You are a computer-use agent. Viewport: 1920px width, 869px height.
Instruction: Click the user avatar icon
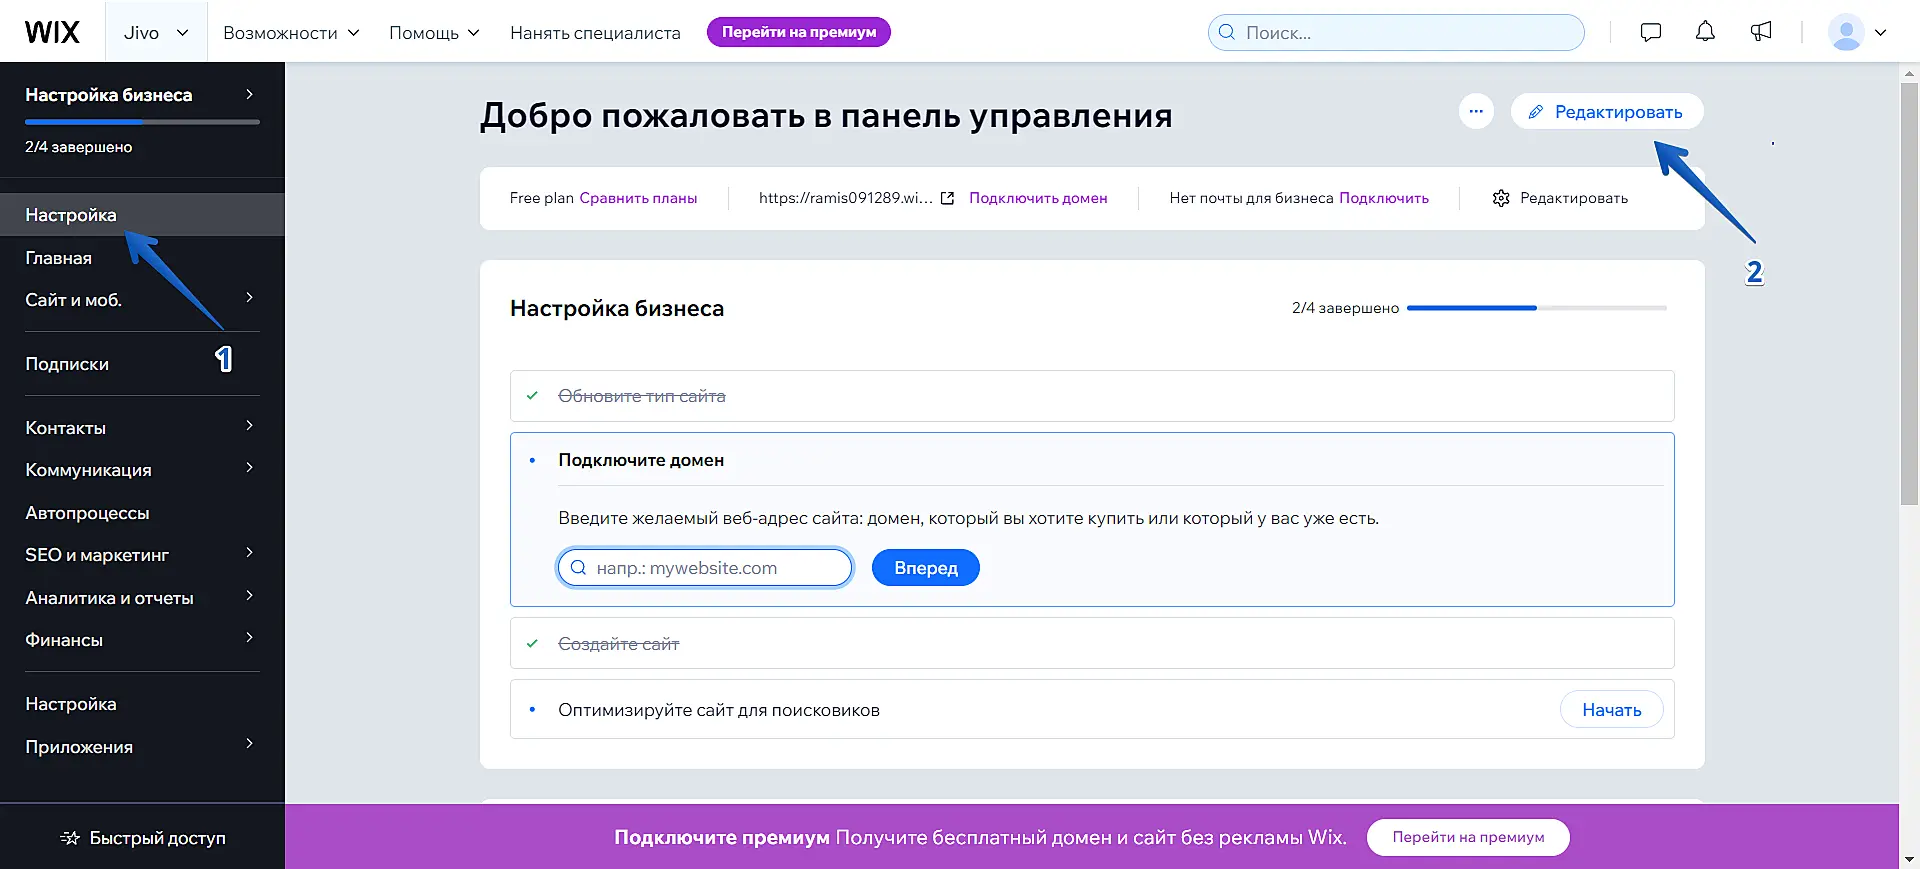(1845, 32)
